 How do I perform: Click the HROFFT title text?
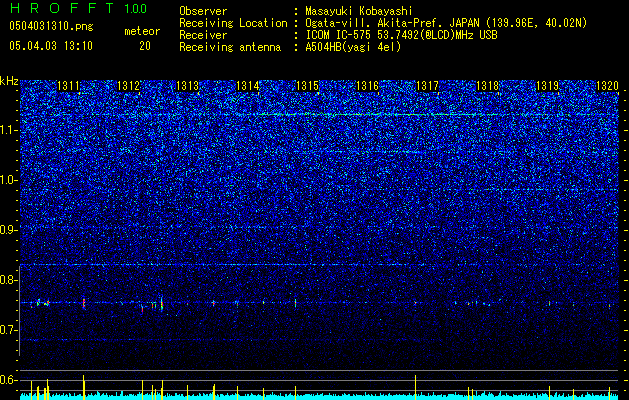click(62, 8)
